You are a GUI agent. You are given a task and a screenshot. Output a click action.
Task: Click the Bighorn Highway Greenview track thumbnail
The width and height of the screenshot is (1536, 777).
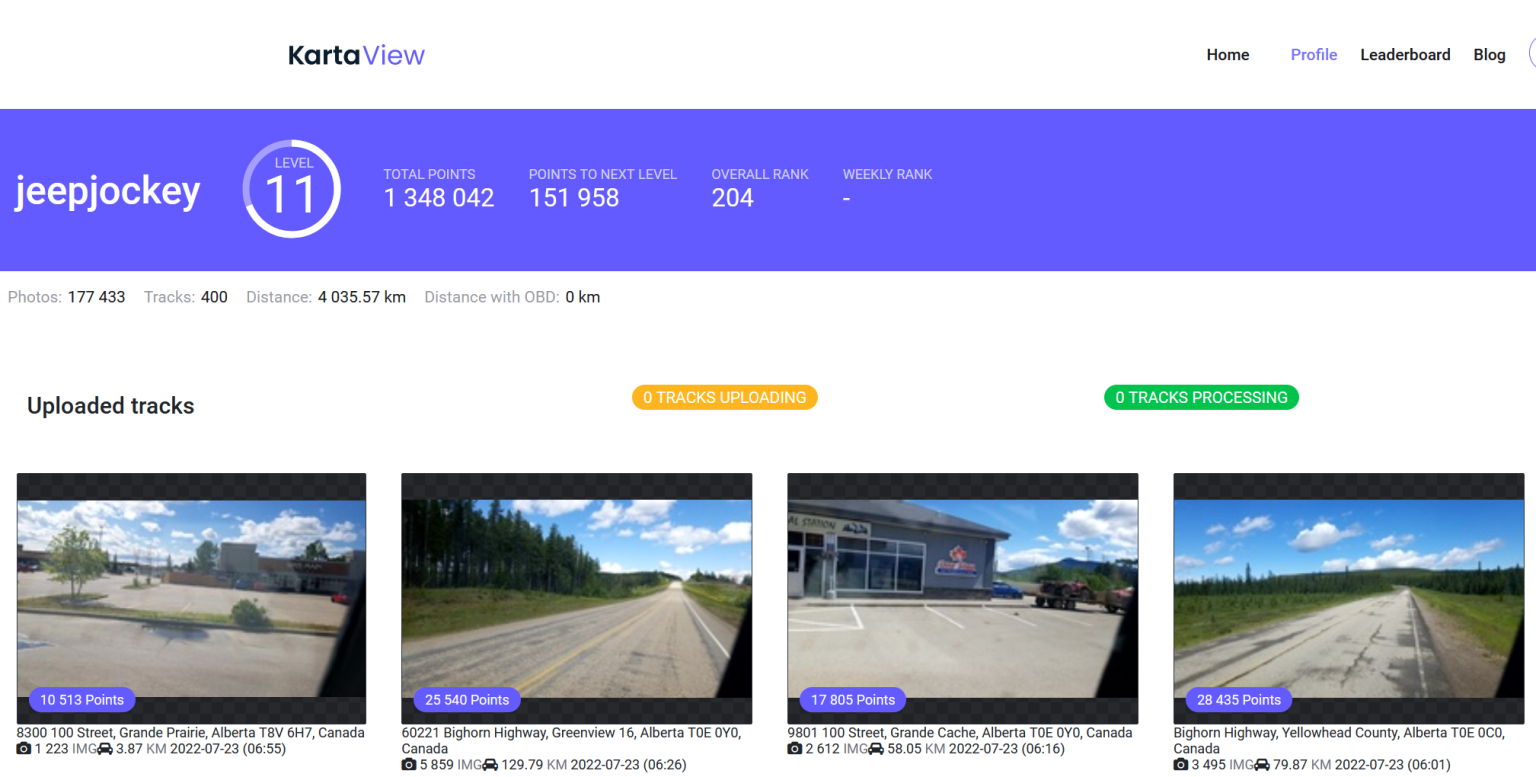[x=577, y=597]
